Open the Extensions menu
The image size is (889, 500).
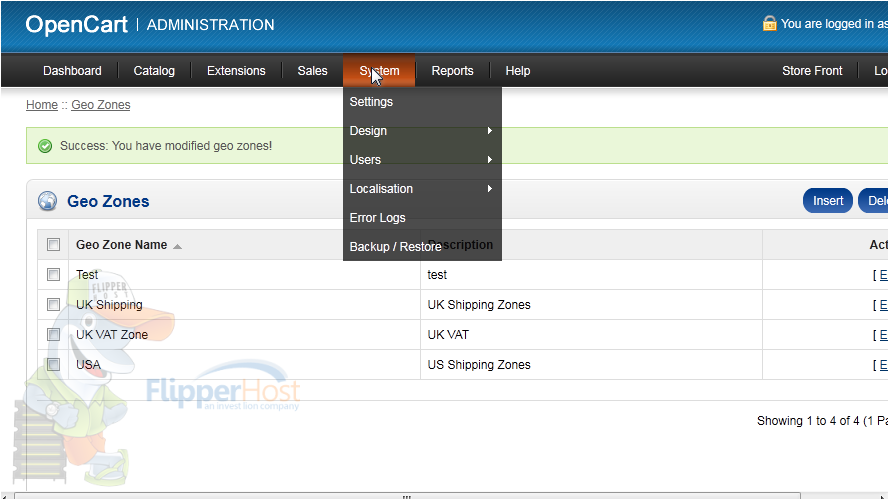[x=236, y=71]
